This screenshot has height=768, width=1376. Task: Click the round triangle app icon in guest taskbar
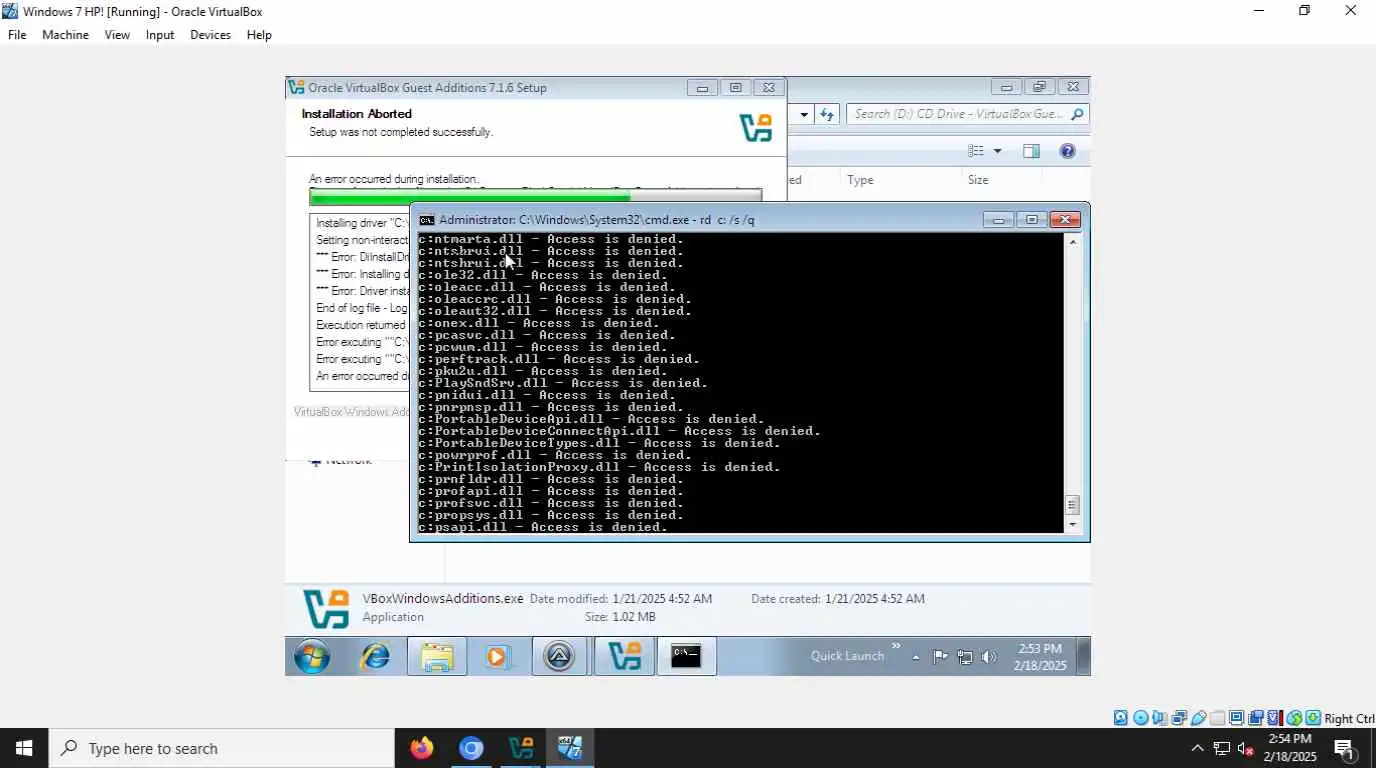559,657
